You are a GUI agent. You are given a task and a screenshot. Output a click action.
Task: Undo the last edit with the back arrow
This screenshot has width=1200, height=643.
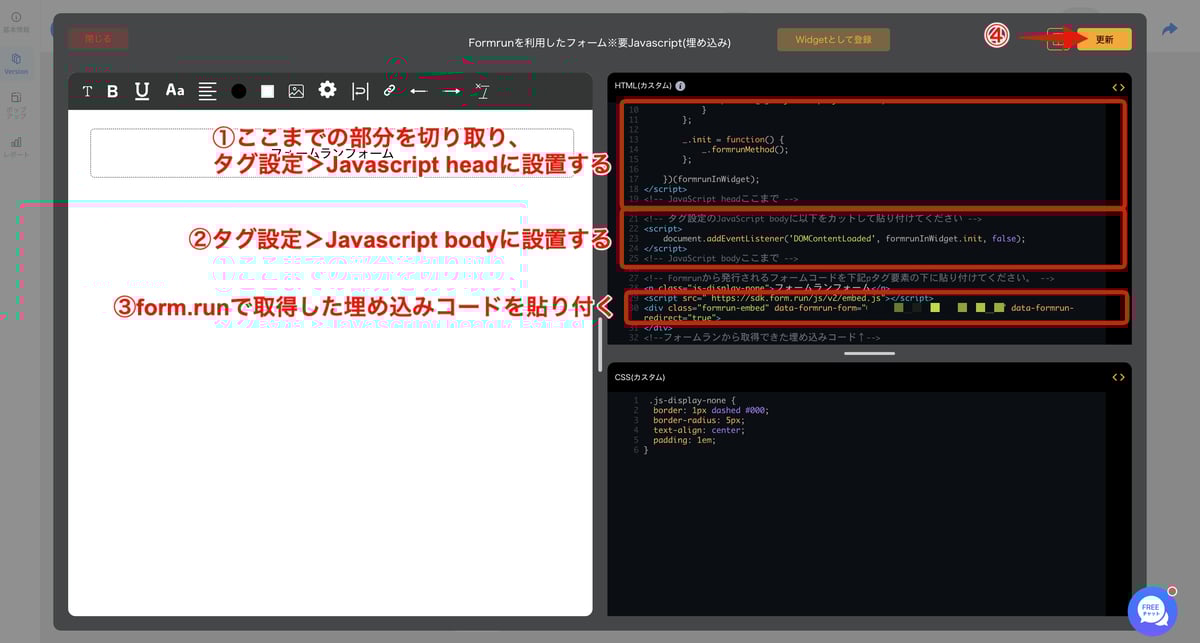coord(419,91)
